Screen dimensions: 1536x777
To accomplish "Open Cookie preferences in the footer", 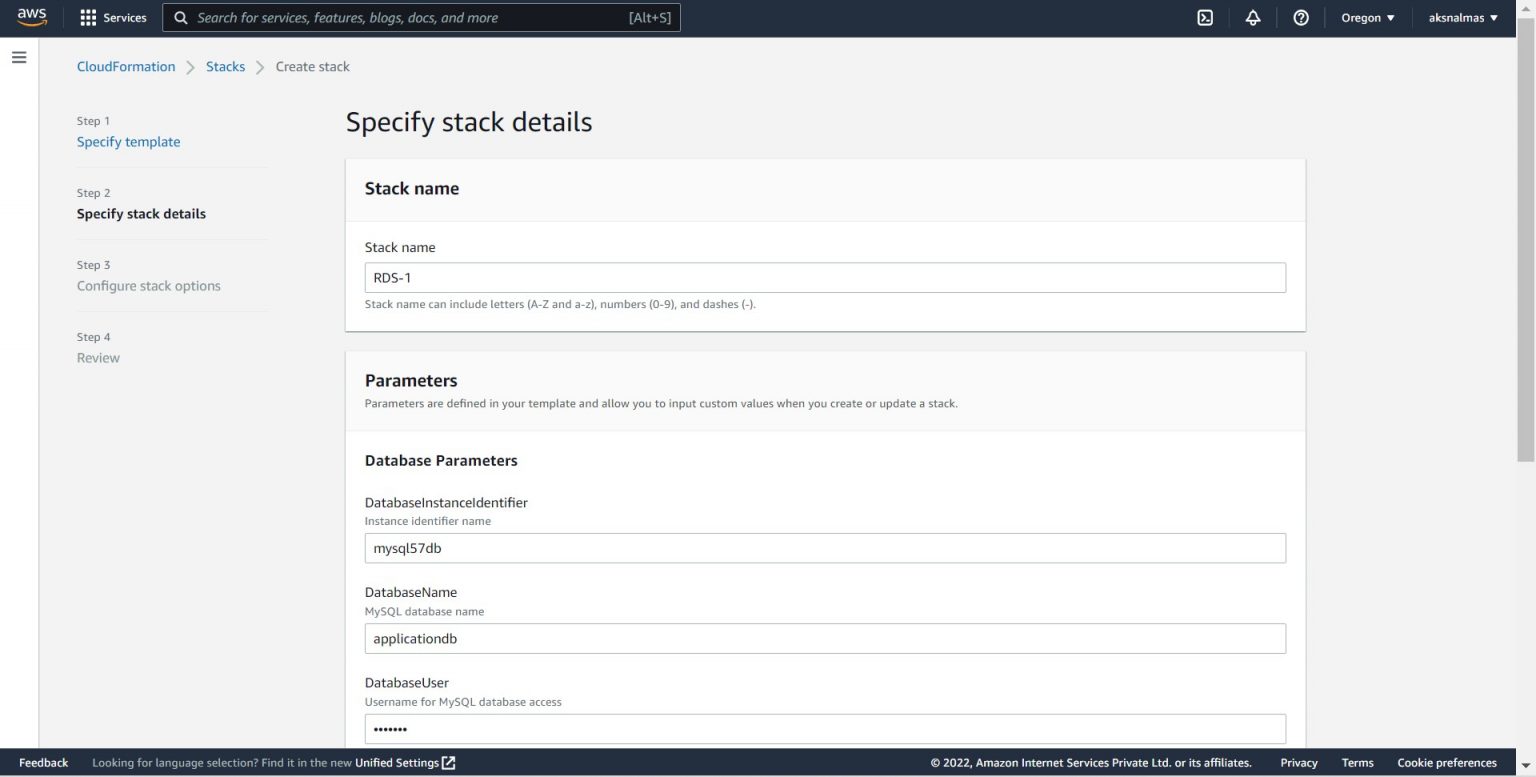I will tap(1446, 762).
